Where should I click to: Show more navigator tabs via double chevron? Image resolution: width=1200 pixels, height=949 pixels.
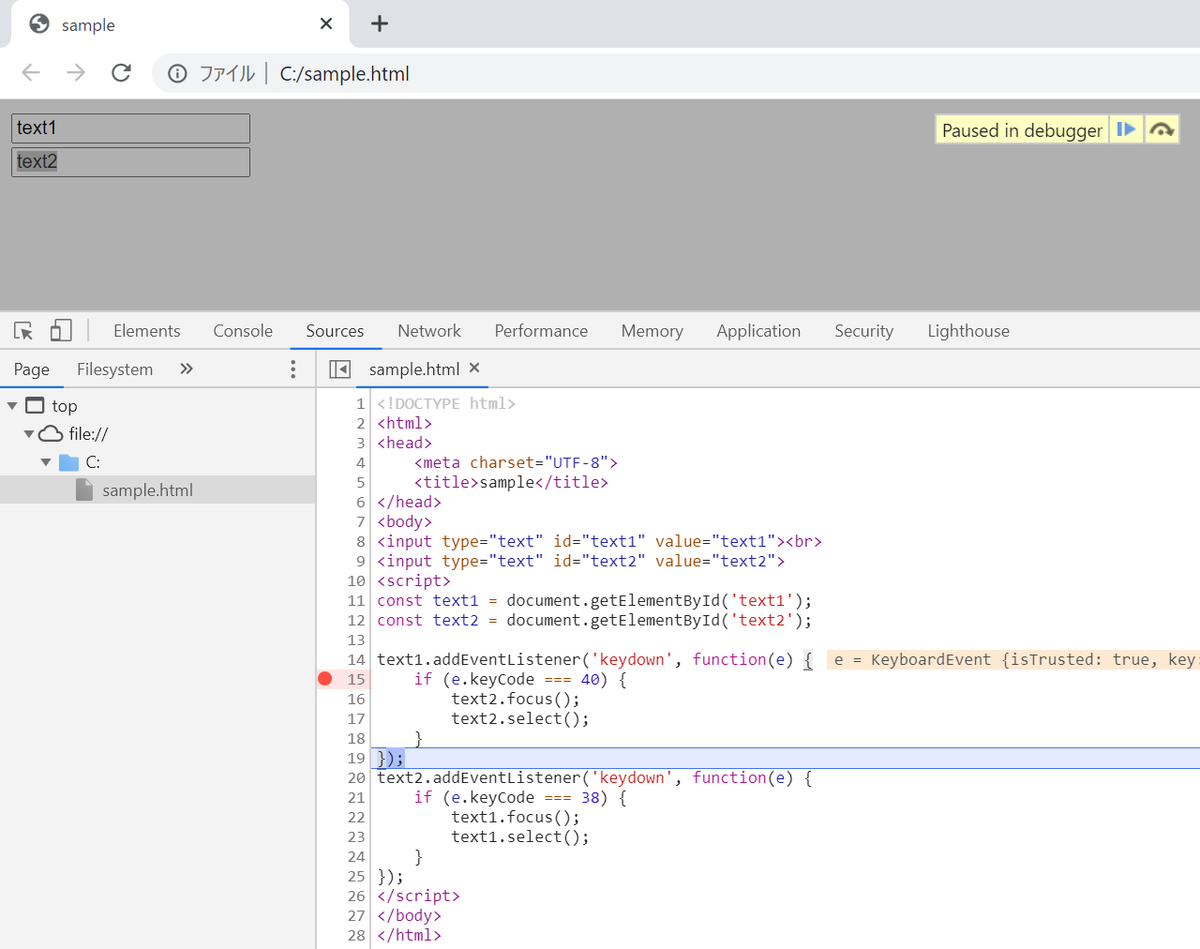click(186, 369)
